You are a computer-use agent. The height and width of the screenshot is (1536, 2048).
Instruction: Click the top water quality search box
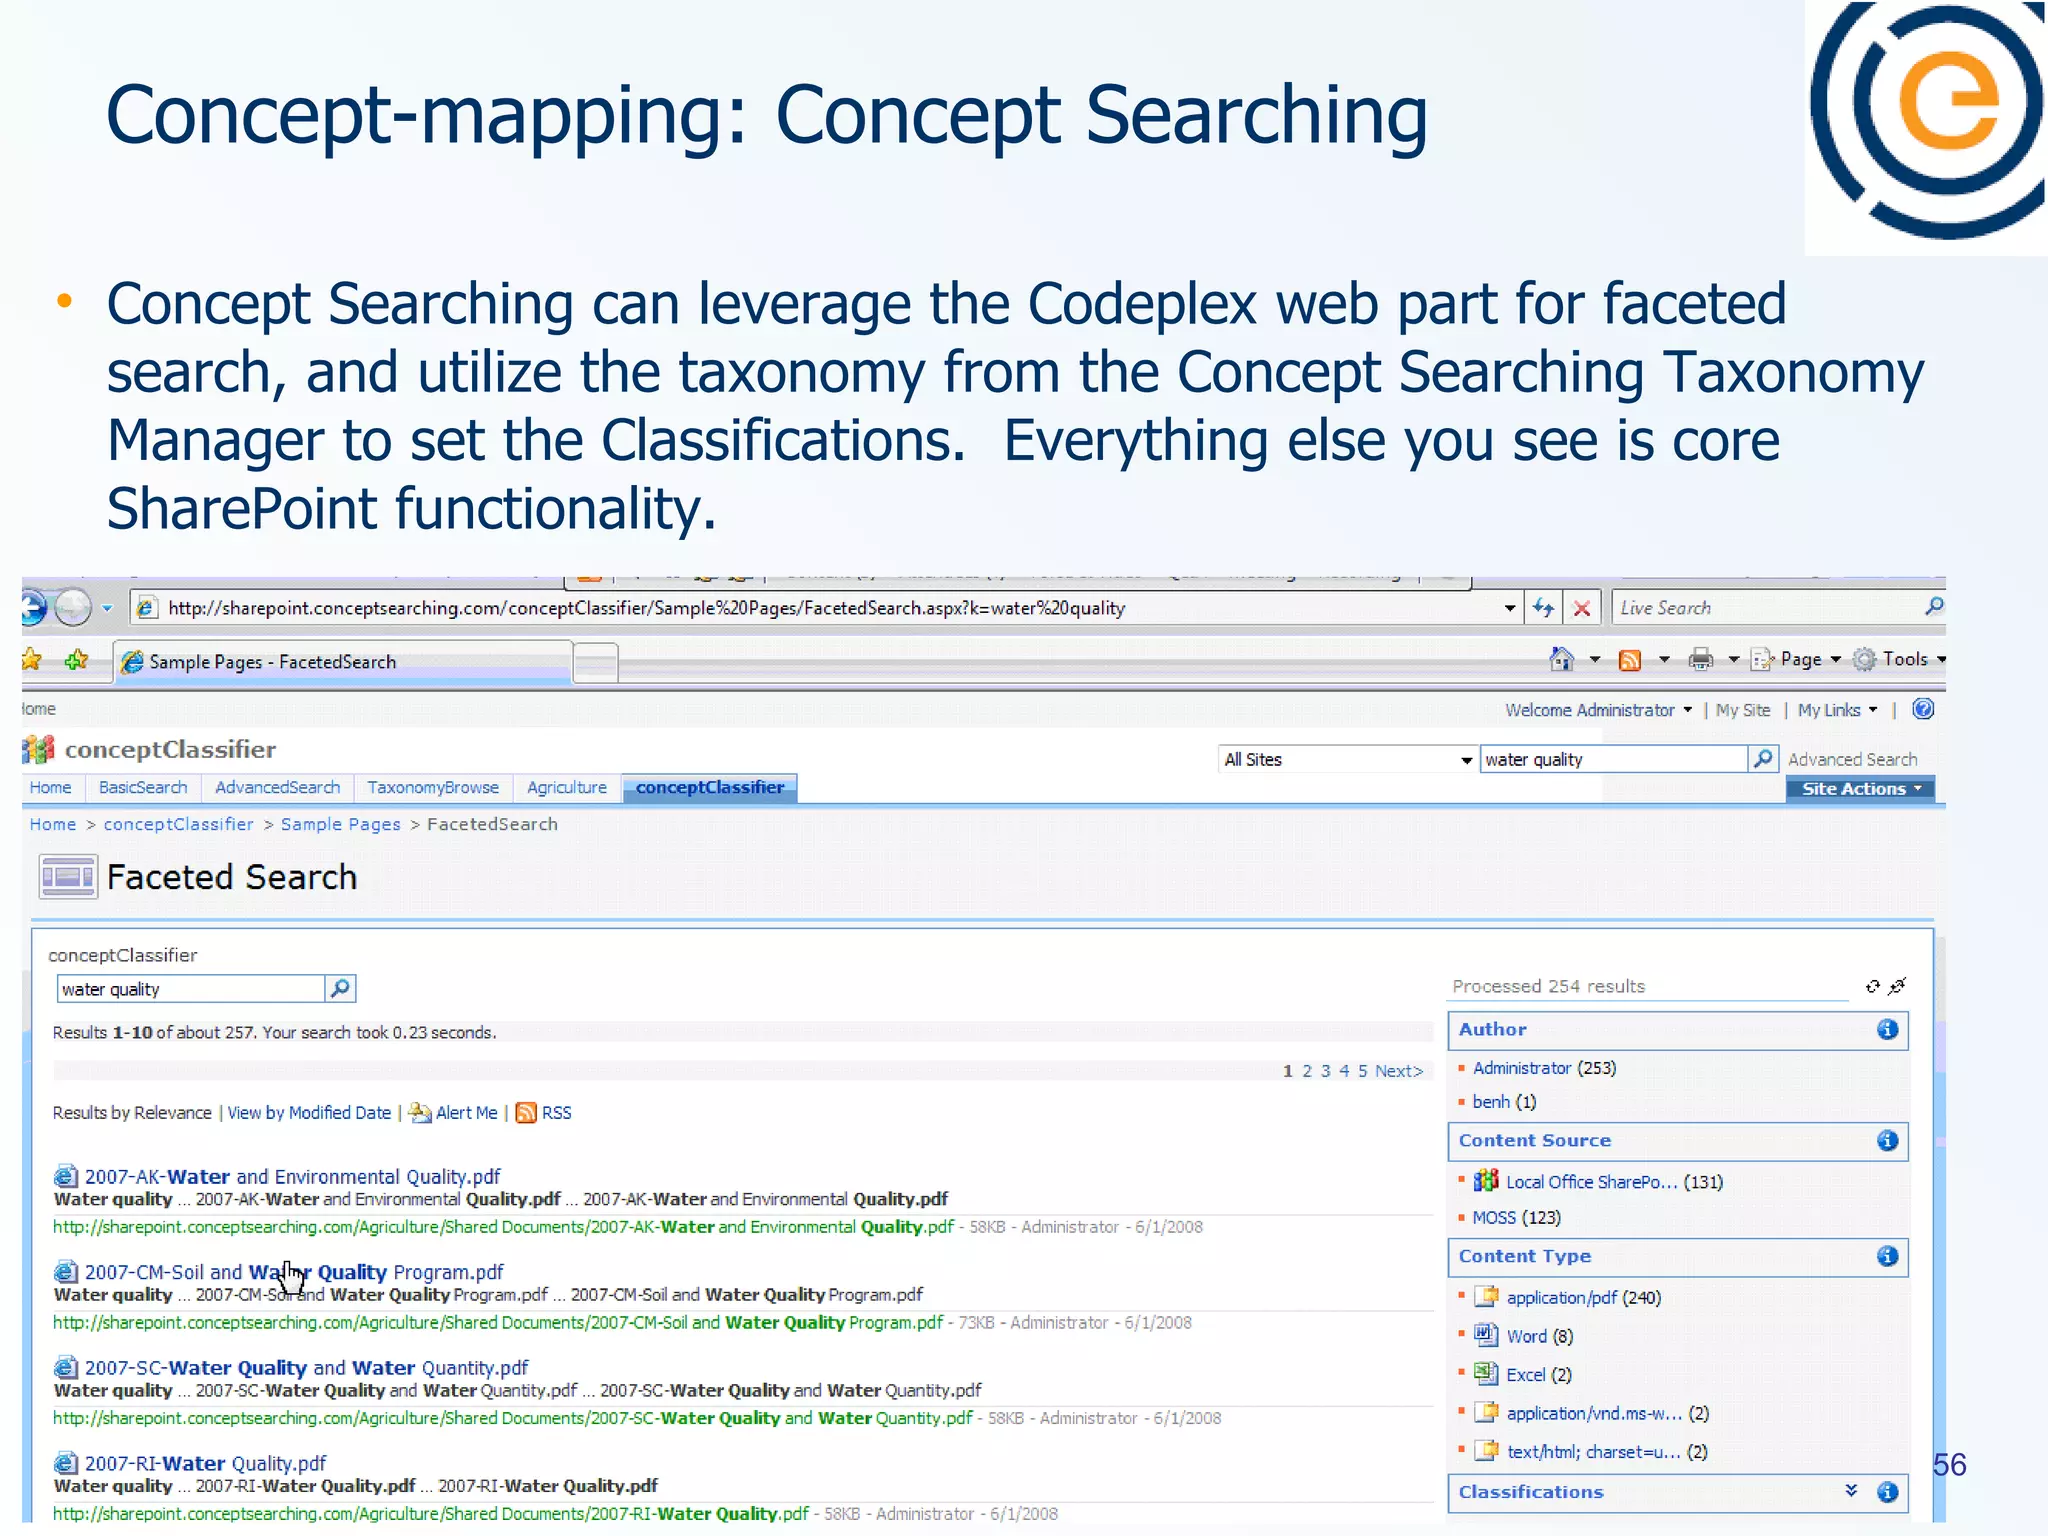click(x=1613, y=760)
